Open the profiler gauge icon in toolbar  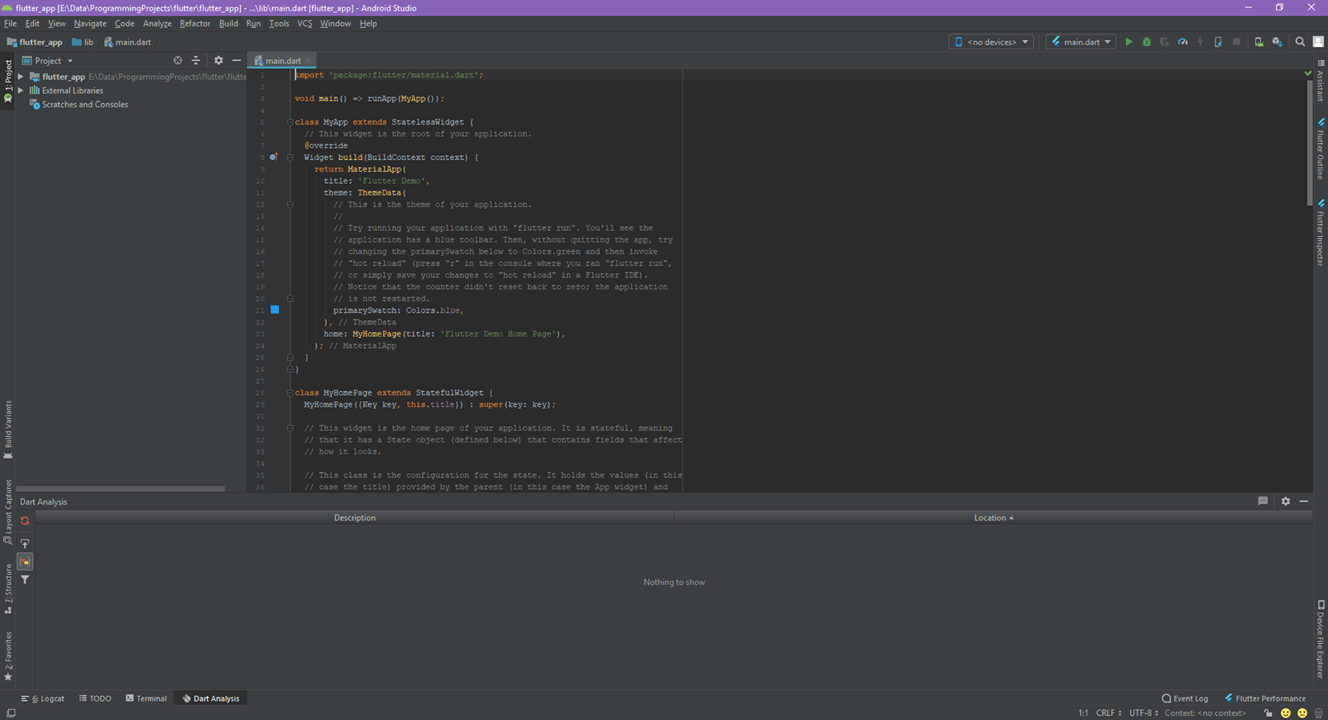point(1182,42)
